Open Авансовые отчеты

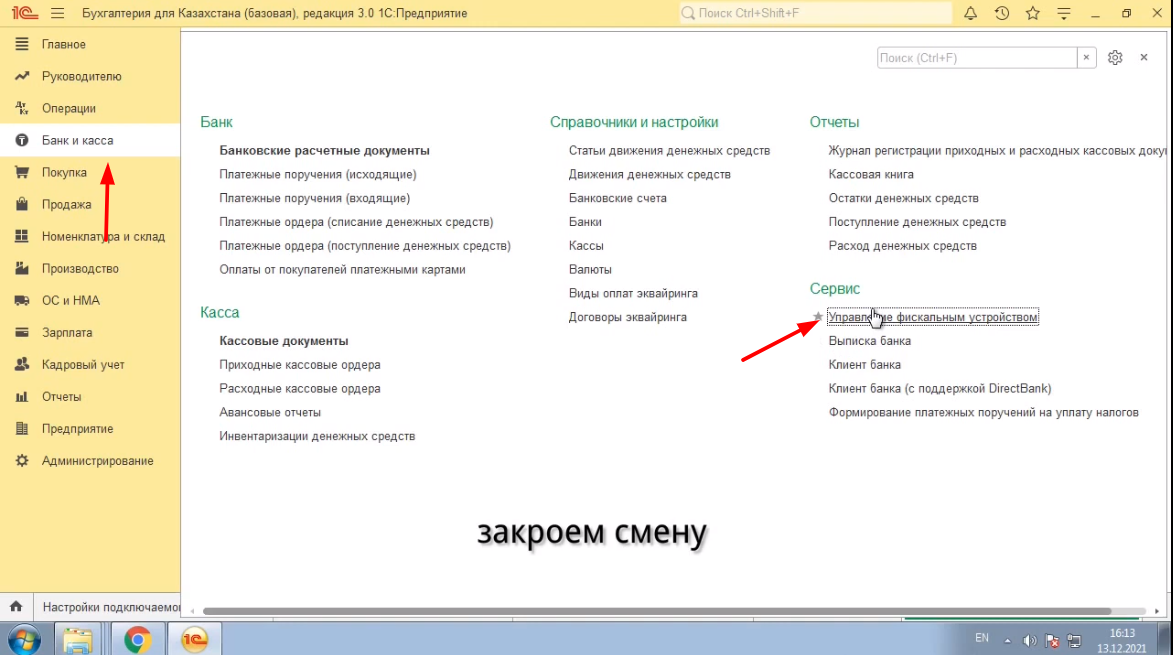[270, 413]
